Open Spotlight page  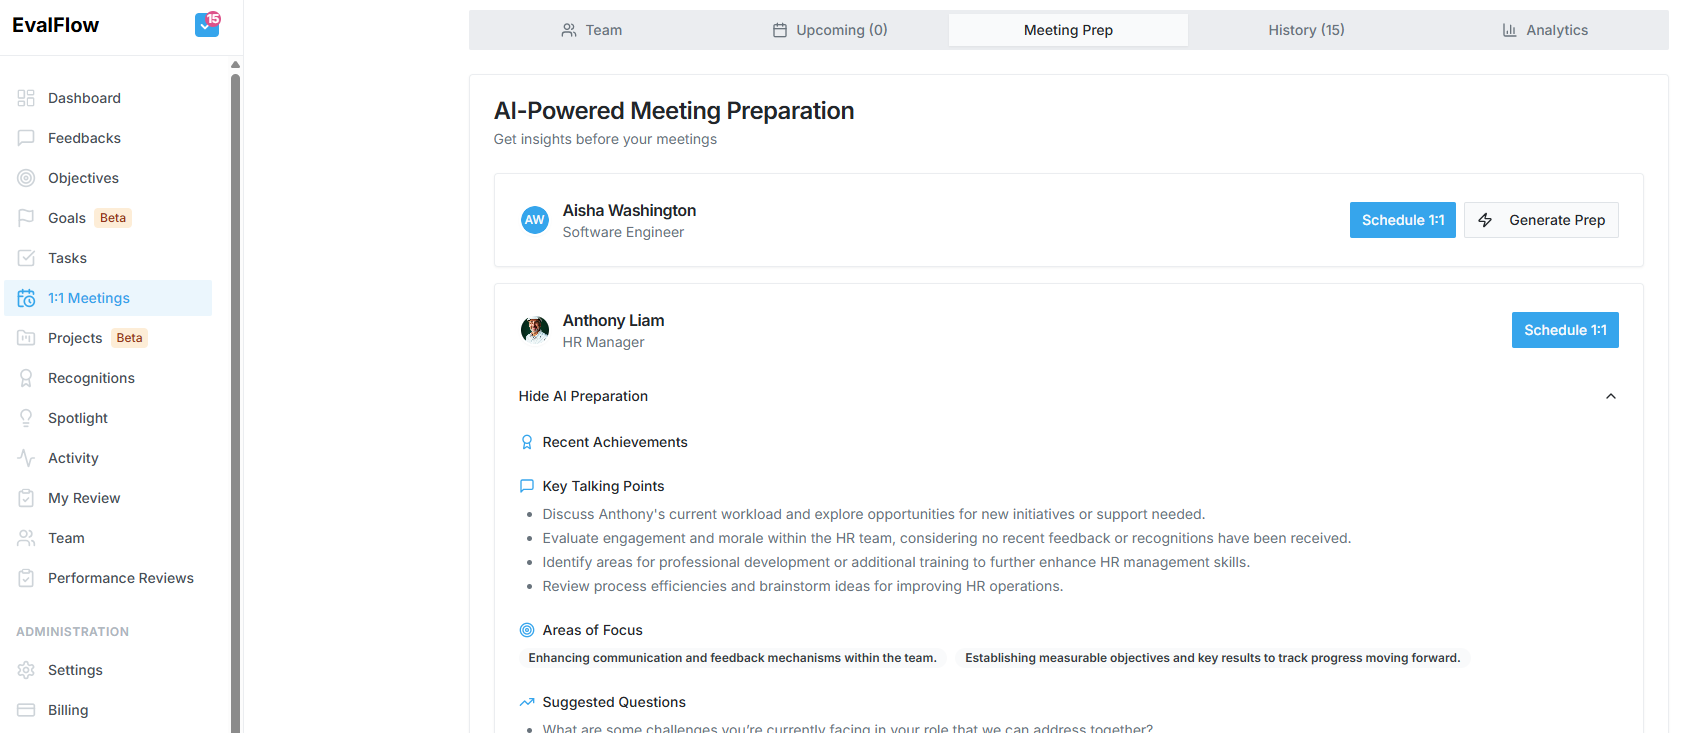(108, 418)
